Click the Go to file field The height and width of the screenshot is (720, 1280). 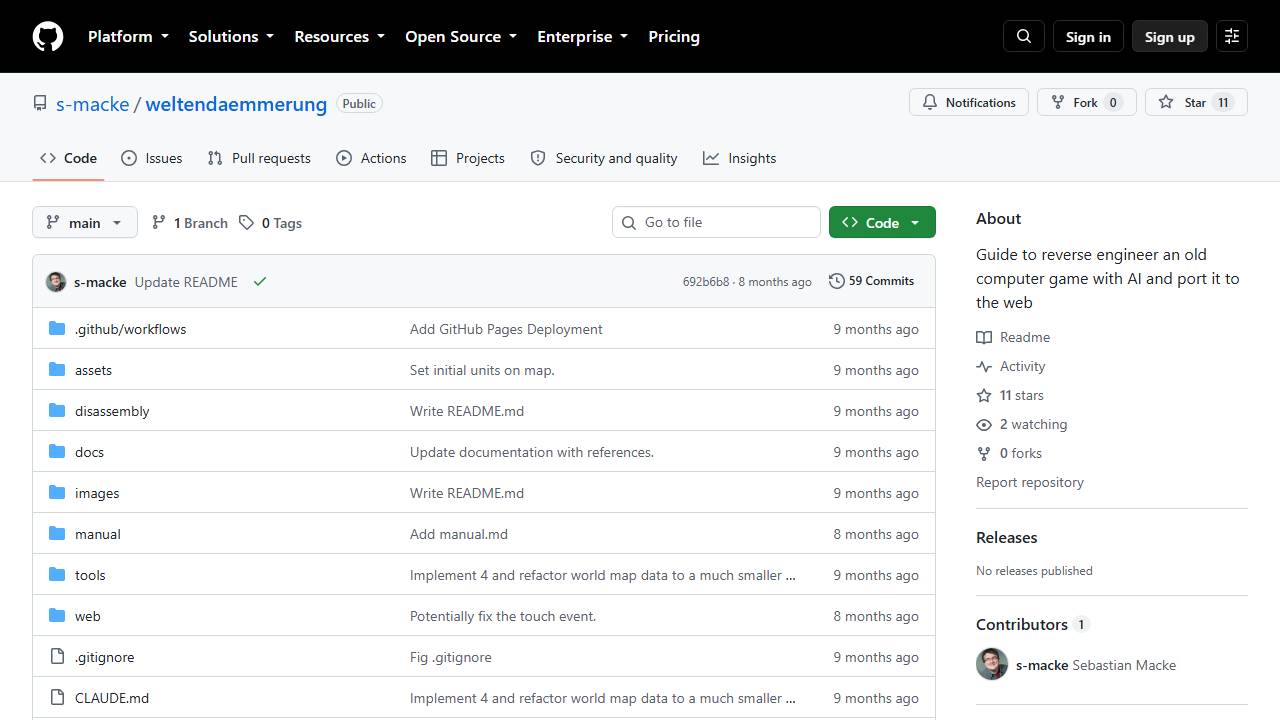(x=716, y=222)
